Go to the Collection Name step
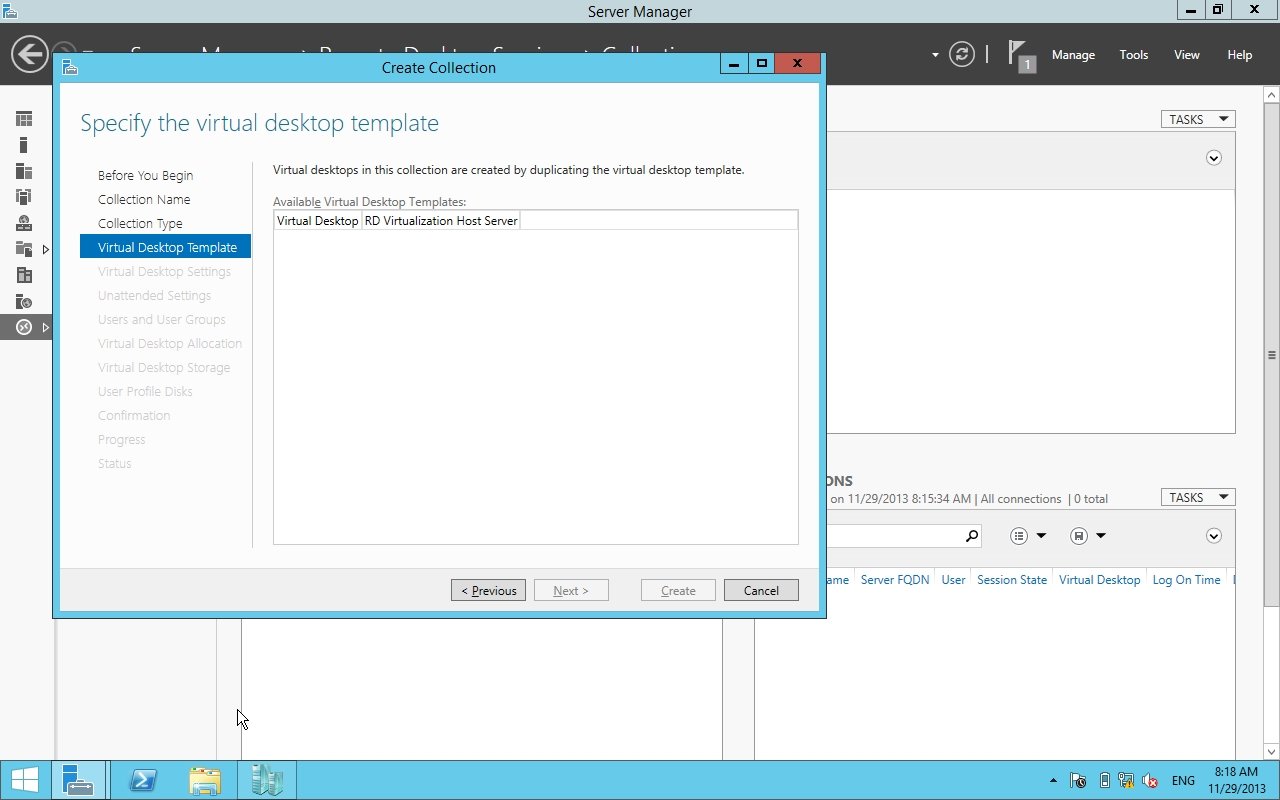 tap(144, 199)
